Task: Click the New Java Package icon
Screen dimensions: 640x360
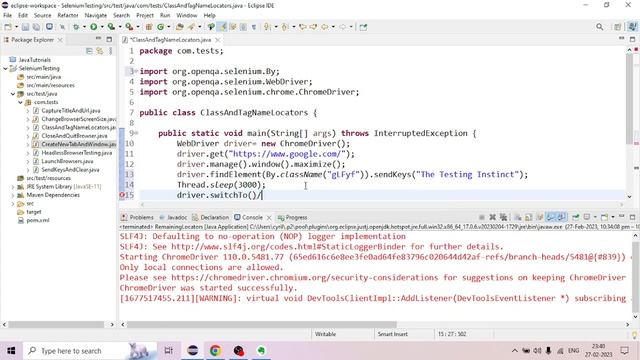Action: (149, 27)
